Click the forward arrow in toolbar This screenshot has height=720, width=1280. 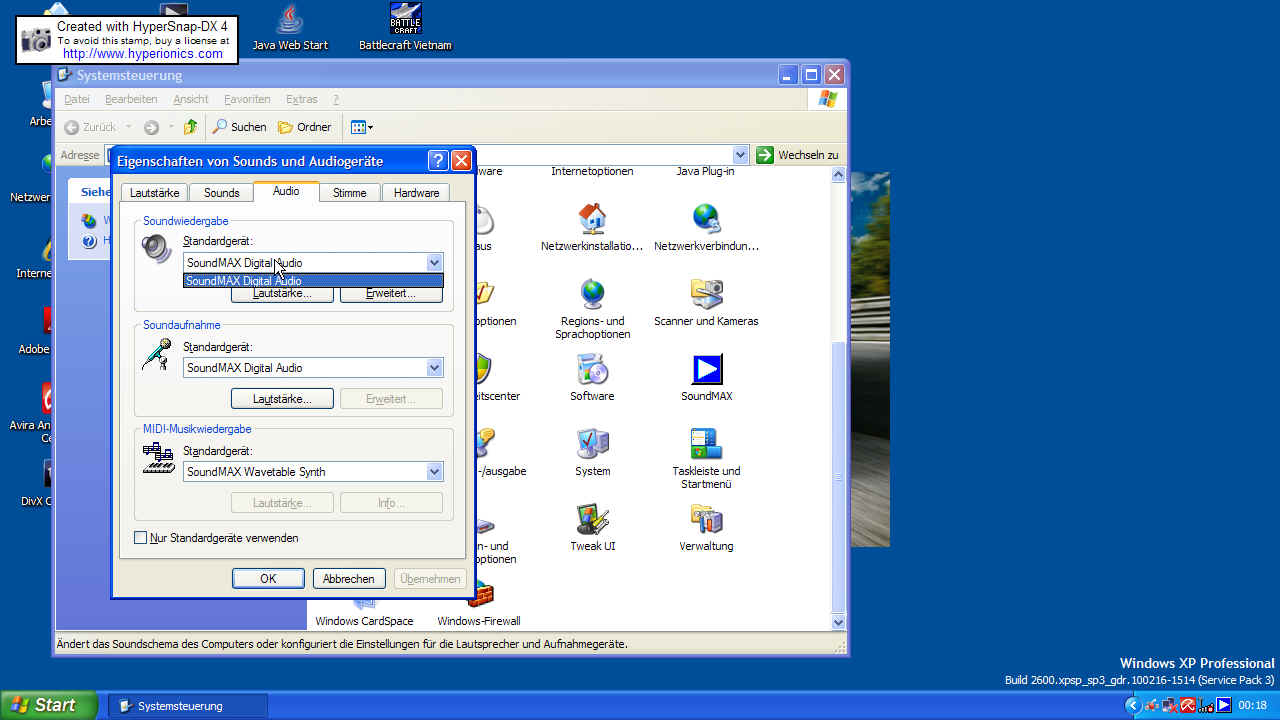(x=151, y=127)
